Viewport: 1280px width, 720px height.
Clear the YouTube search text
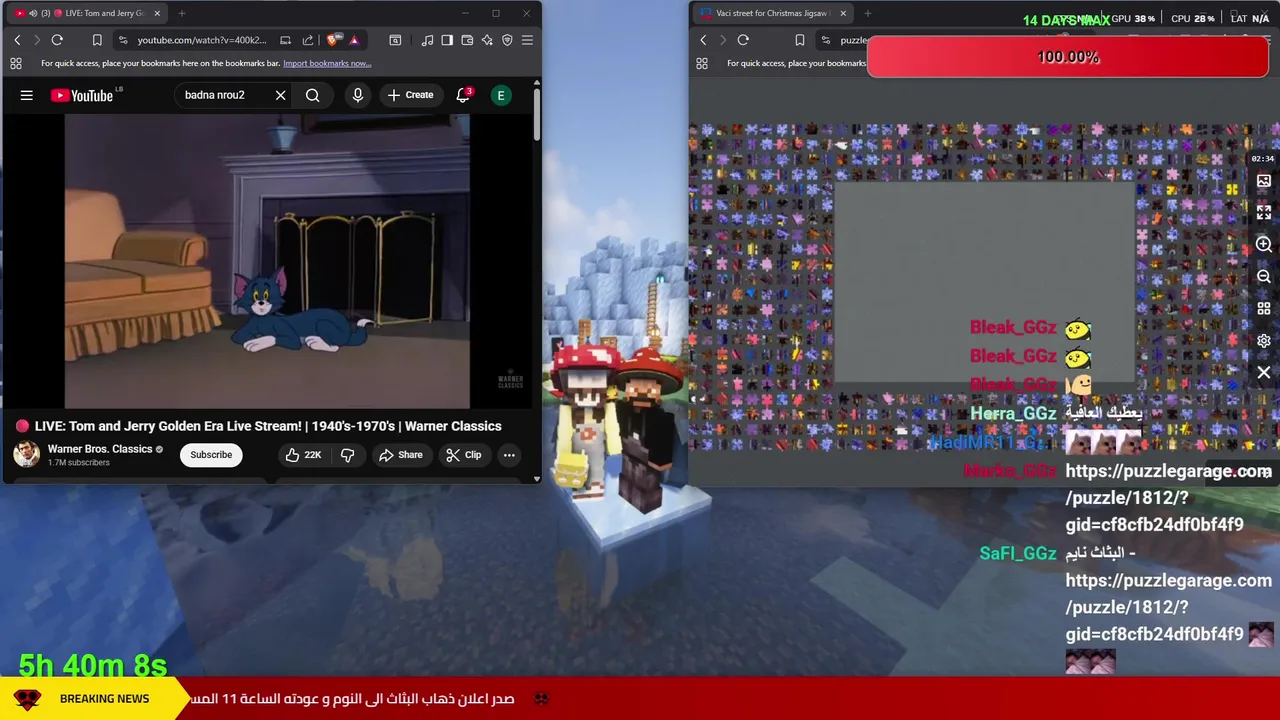click(281, 95)
